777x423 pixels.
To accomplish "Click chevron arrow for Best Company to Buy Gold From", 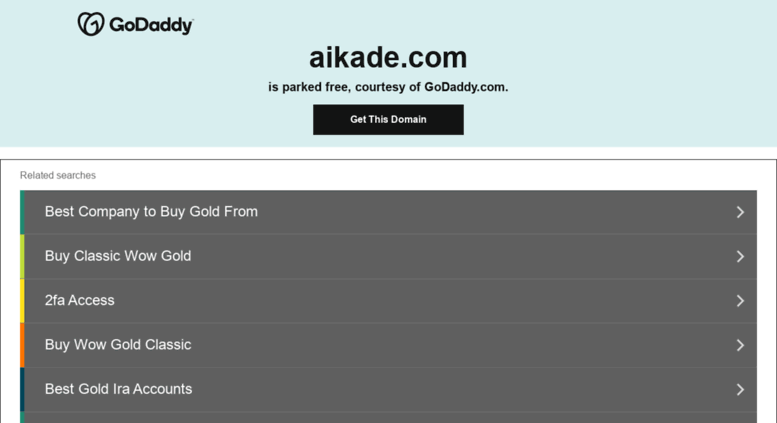I will click(740, 212).
